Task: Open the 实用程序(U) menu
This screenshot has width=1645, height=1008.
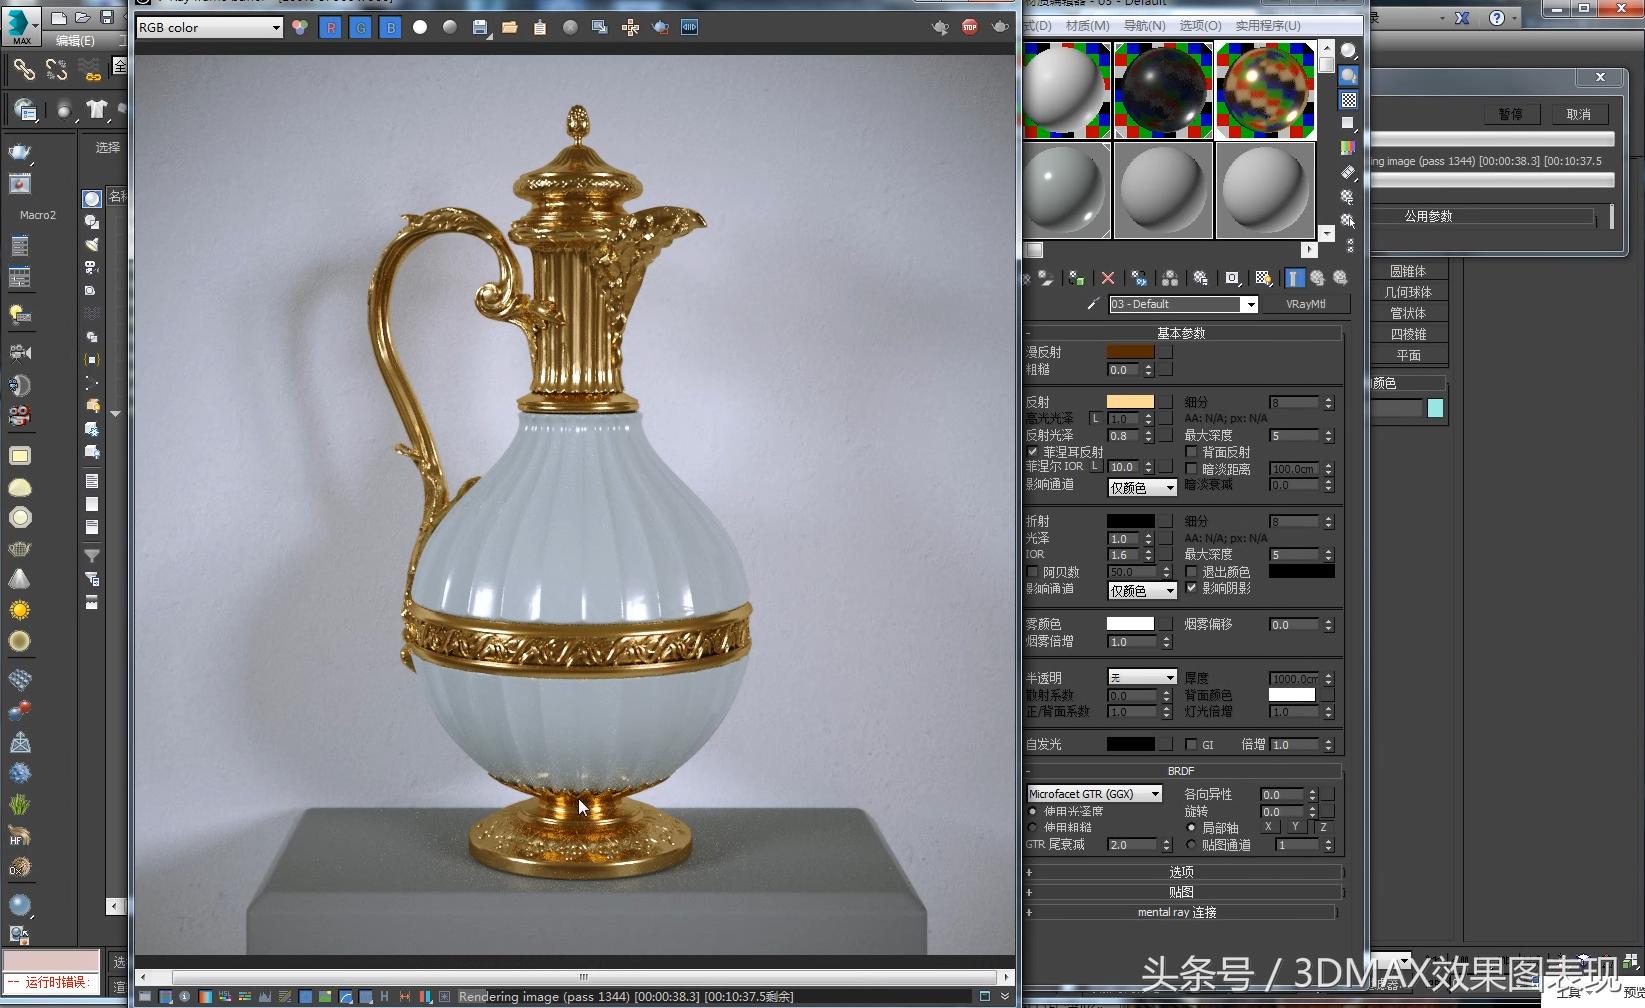Action: [1267, 26]
